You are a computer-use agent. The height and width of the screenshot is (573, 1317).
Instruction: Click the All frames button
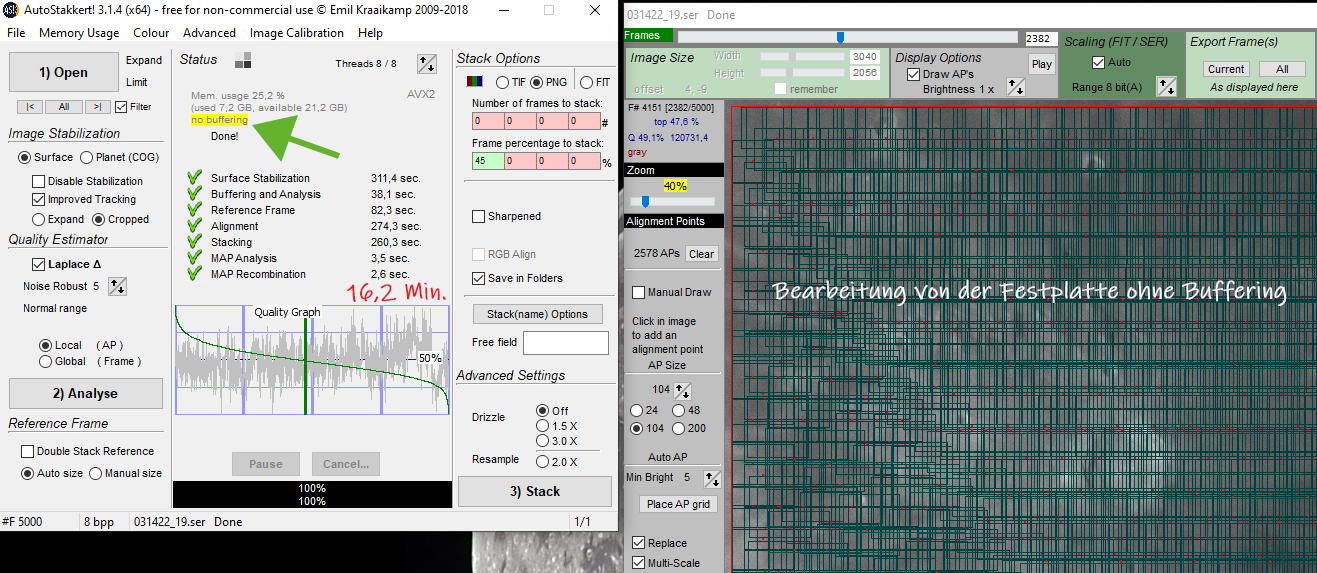coord(63,106)
